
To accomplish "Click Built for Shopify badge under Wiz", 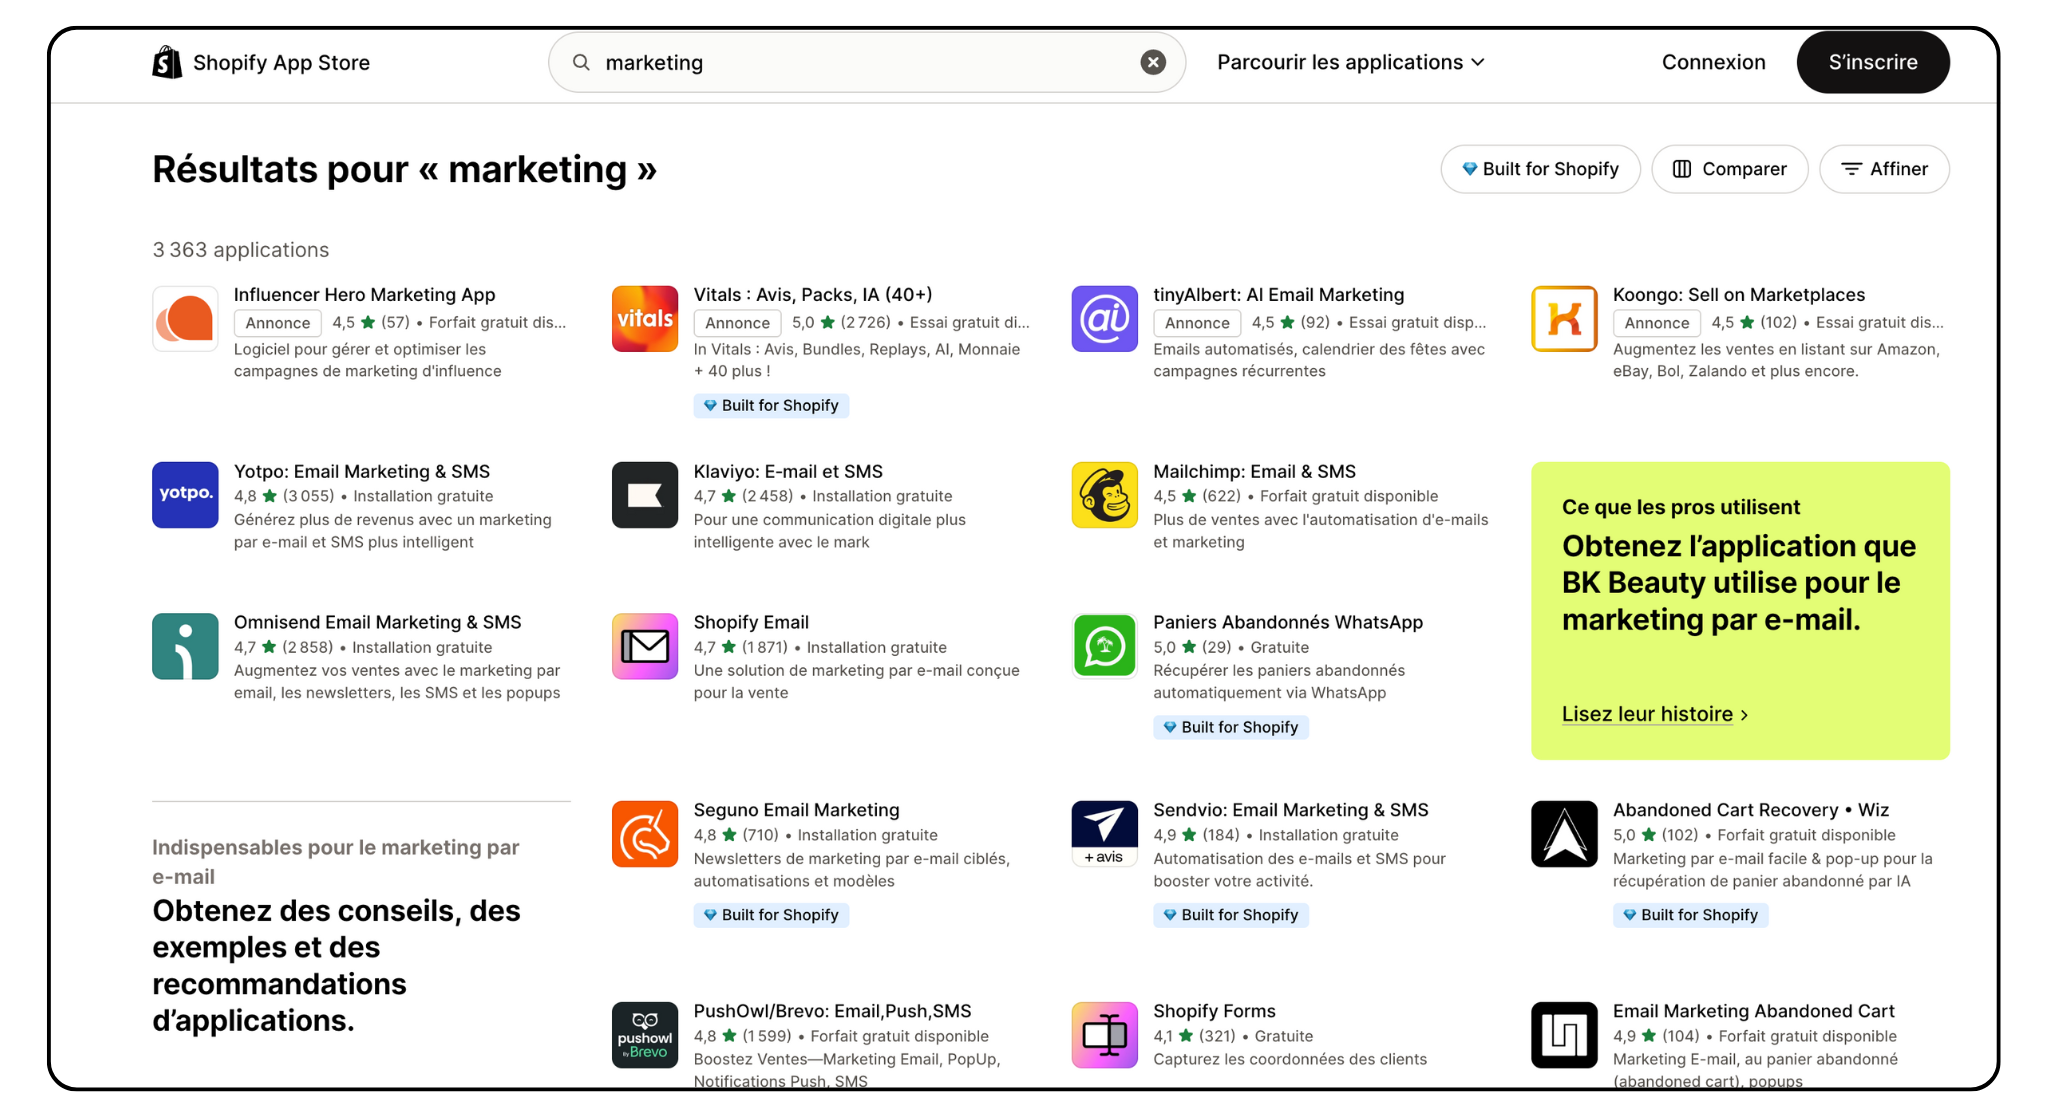I will pos(1690,915).
